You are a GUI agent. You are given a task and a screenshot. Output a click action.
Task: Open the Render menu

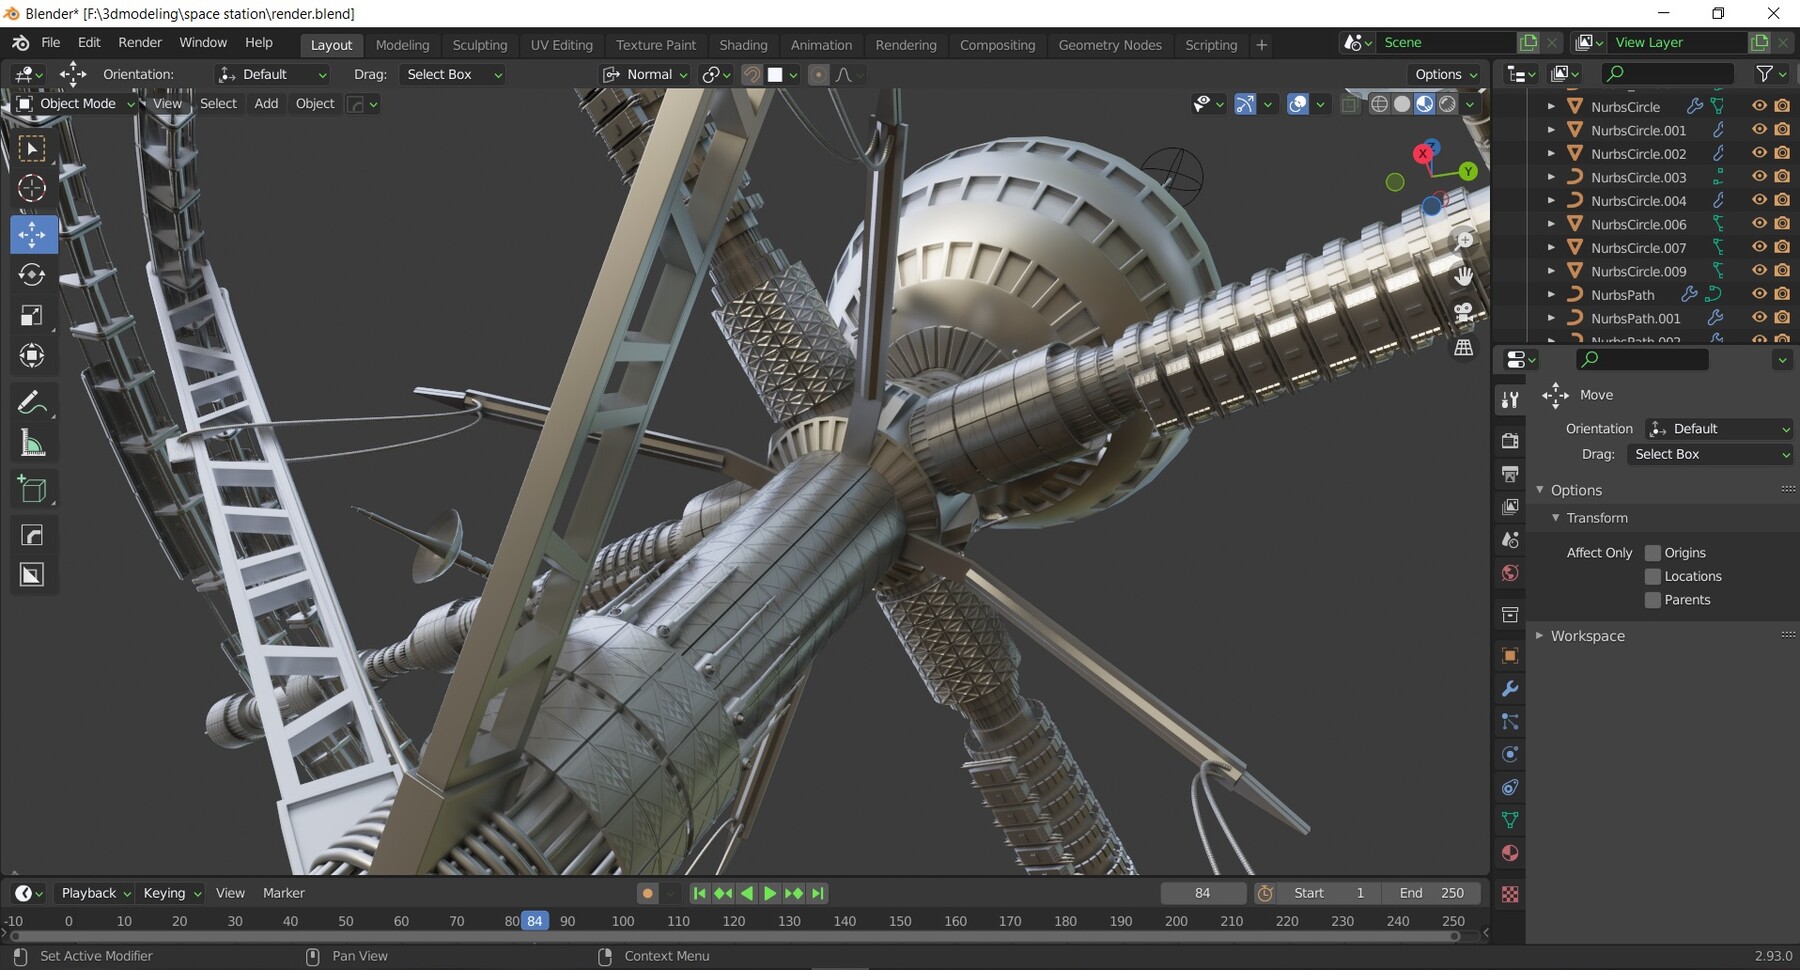(x=139, y=42)
